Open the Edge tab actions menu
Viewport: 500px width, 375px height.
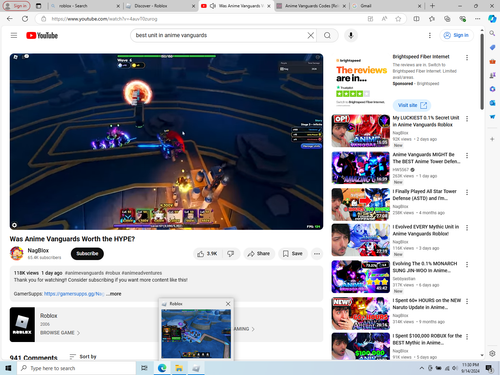click(38, 6)
